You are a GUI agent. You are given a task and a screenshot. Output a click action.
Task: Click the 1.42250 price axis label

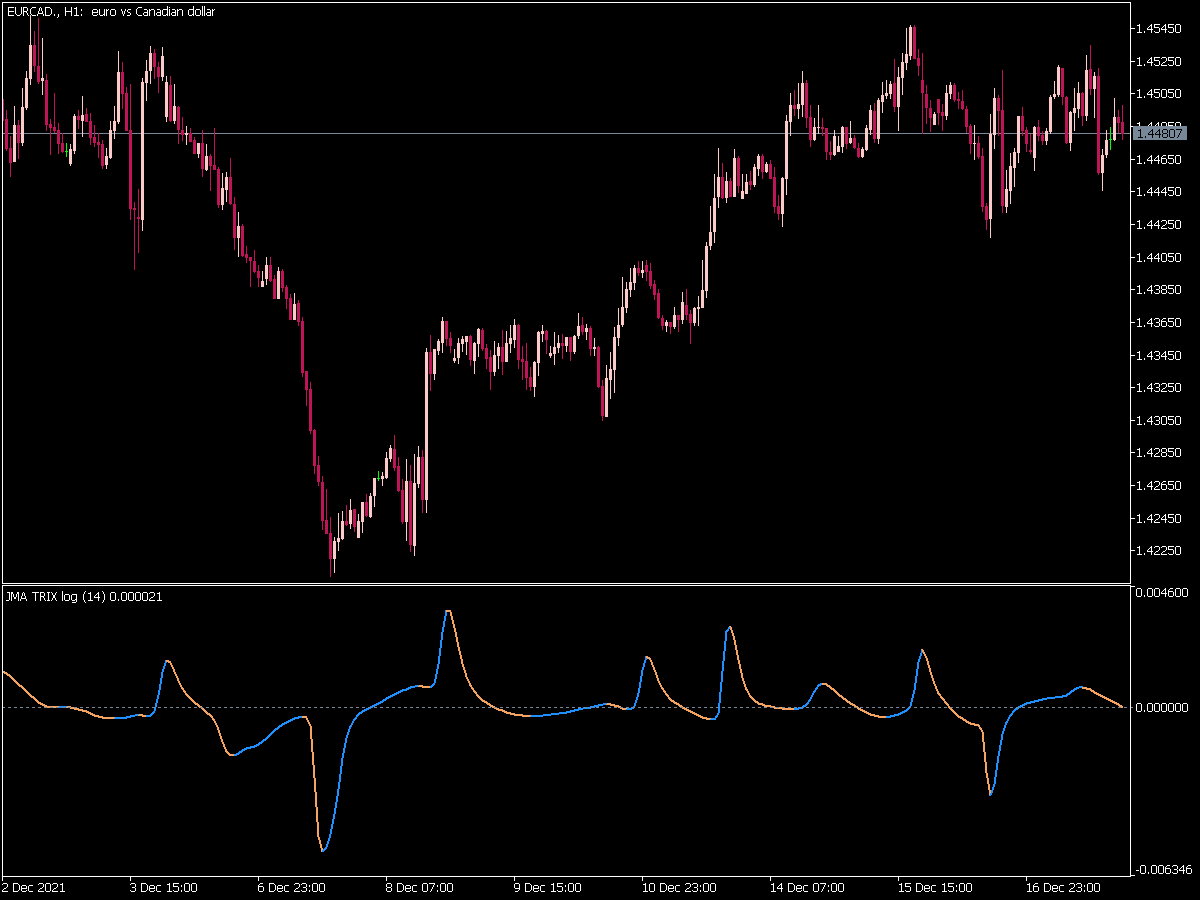[x=1160, y=551]
